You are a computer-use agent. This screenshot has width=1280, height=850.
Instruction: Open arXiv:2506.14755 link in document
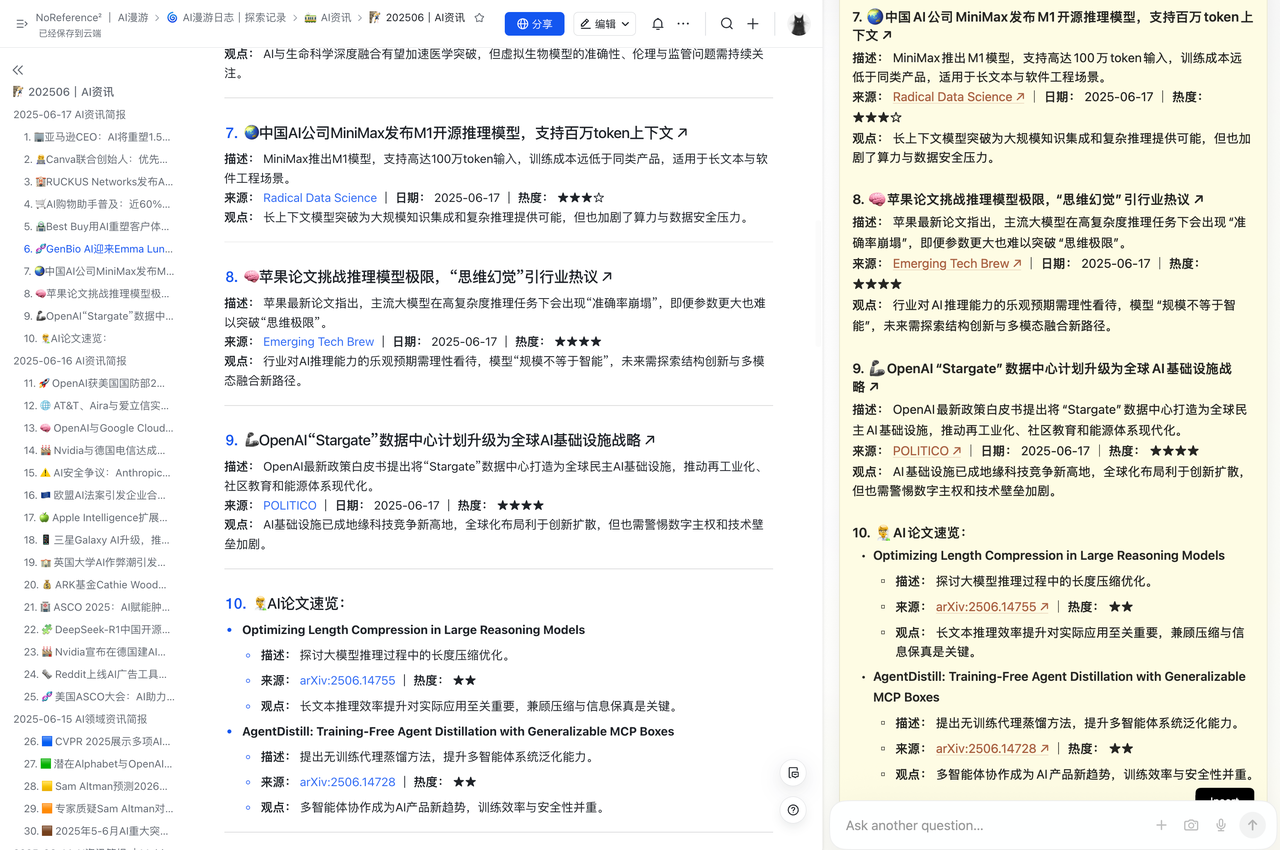(348, 681)
